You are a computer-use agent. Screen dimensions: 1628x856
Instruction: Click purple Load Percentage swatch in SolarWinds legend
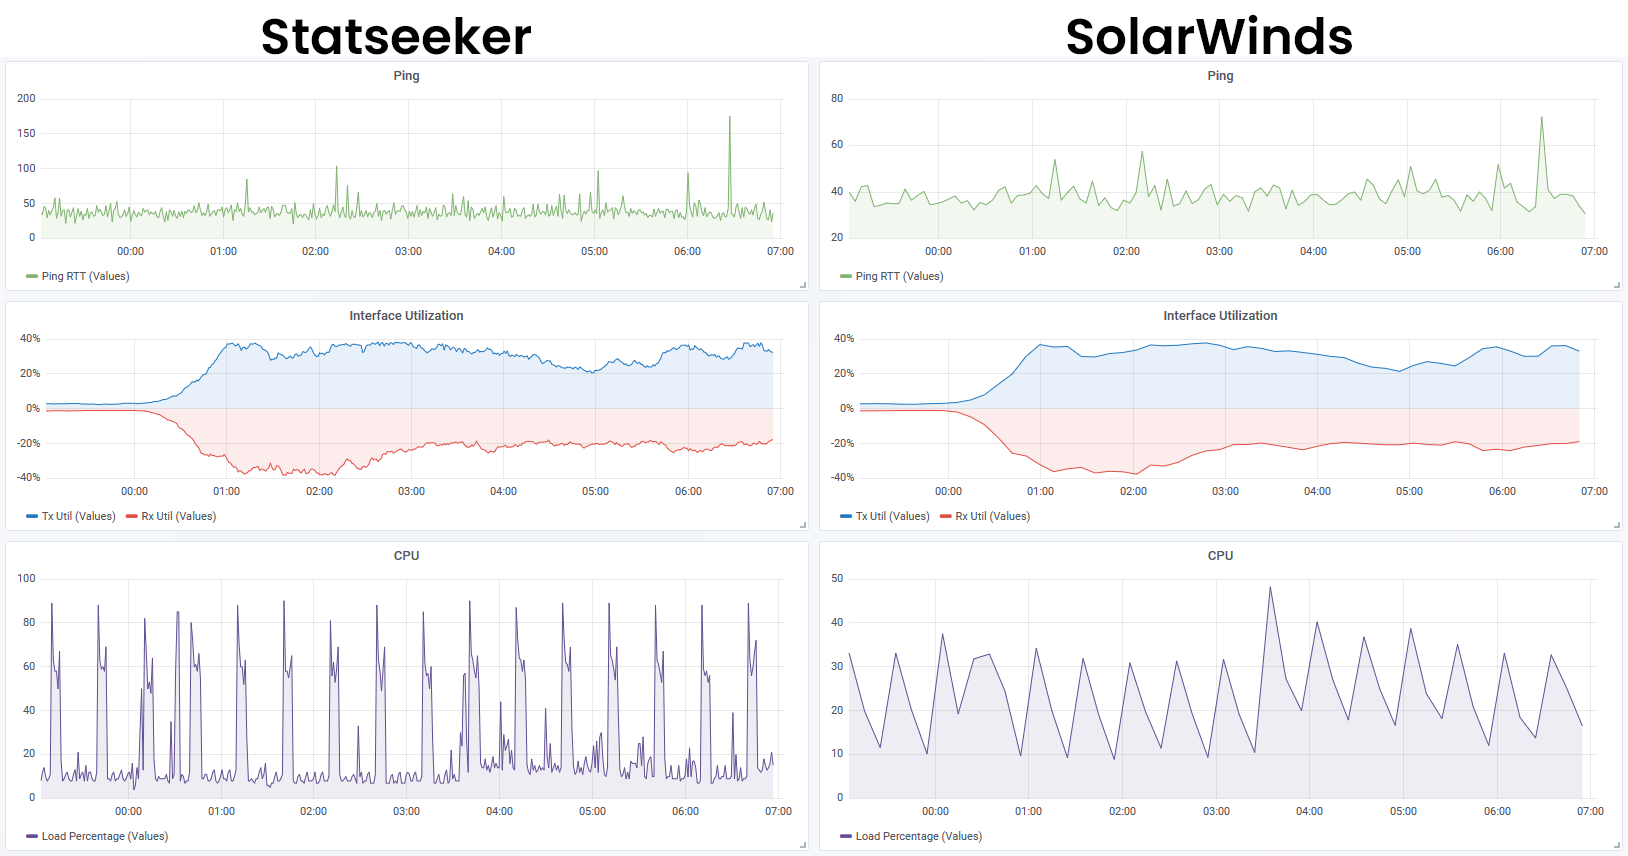coord(846,836)
